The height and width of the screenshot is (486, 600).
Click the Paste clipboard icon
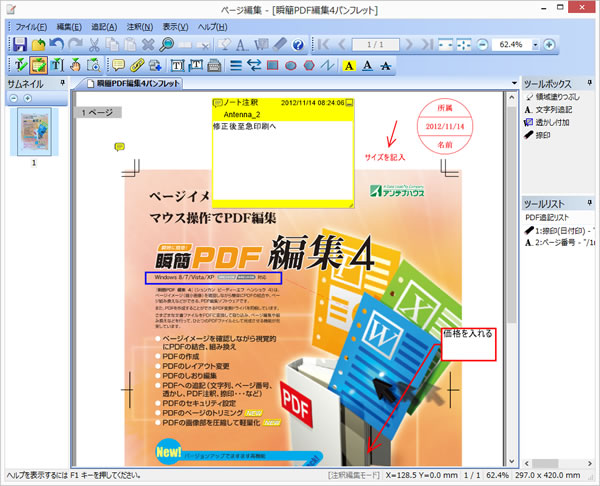(x=130, y=44)
